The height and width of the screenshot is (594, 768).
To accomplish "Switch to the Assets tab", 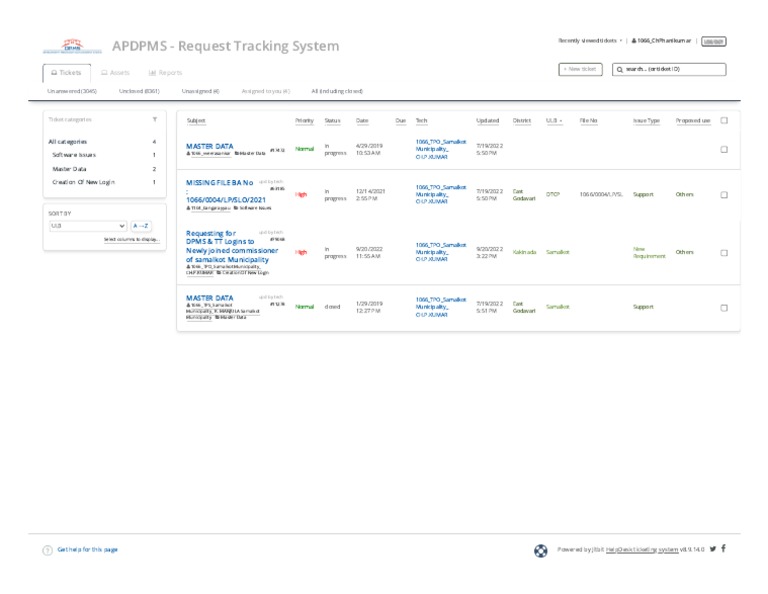I will click(x=115, y=73).
